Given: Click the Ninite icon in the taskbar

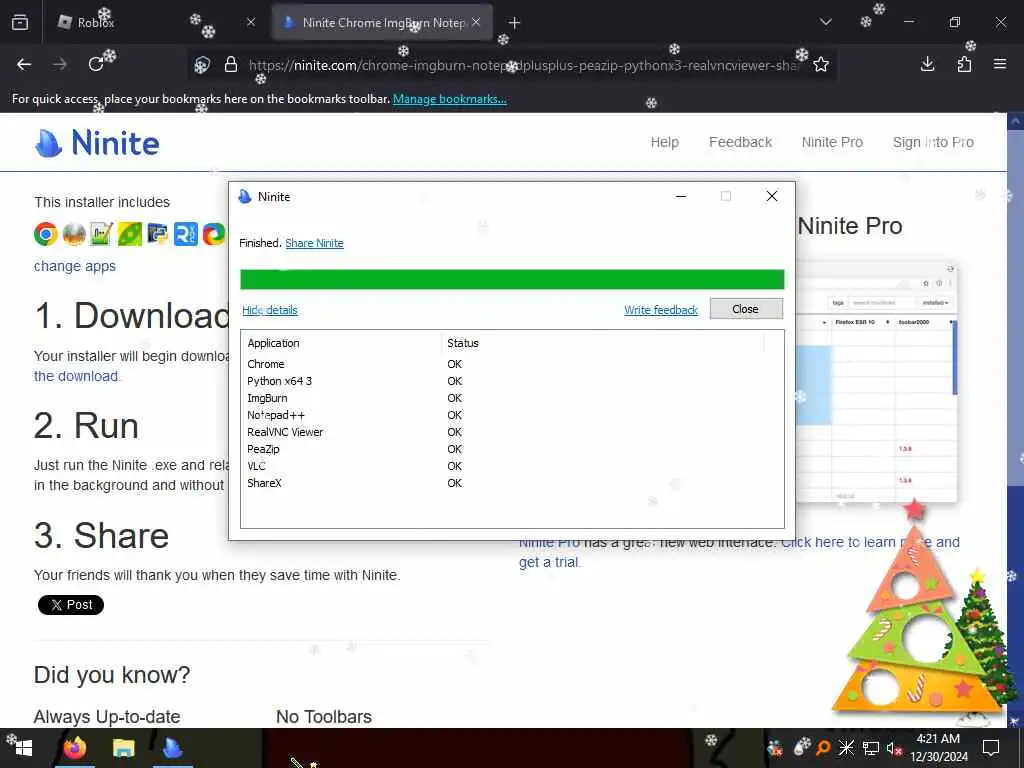Looking at the screenshot, I should pos(172,748).
